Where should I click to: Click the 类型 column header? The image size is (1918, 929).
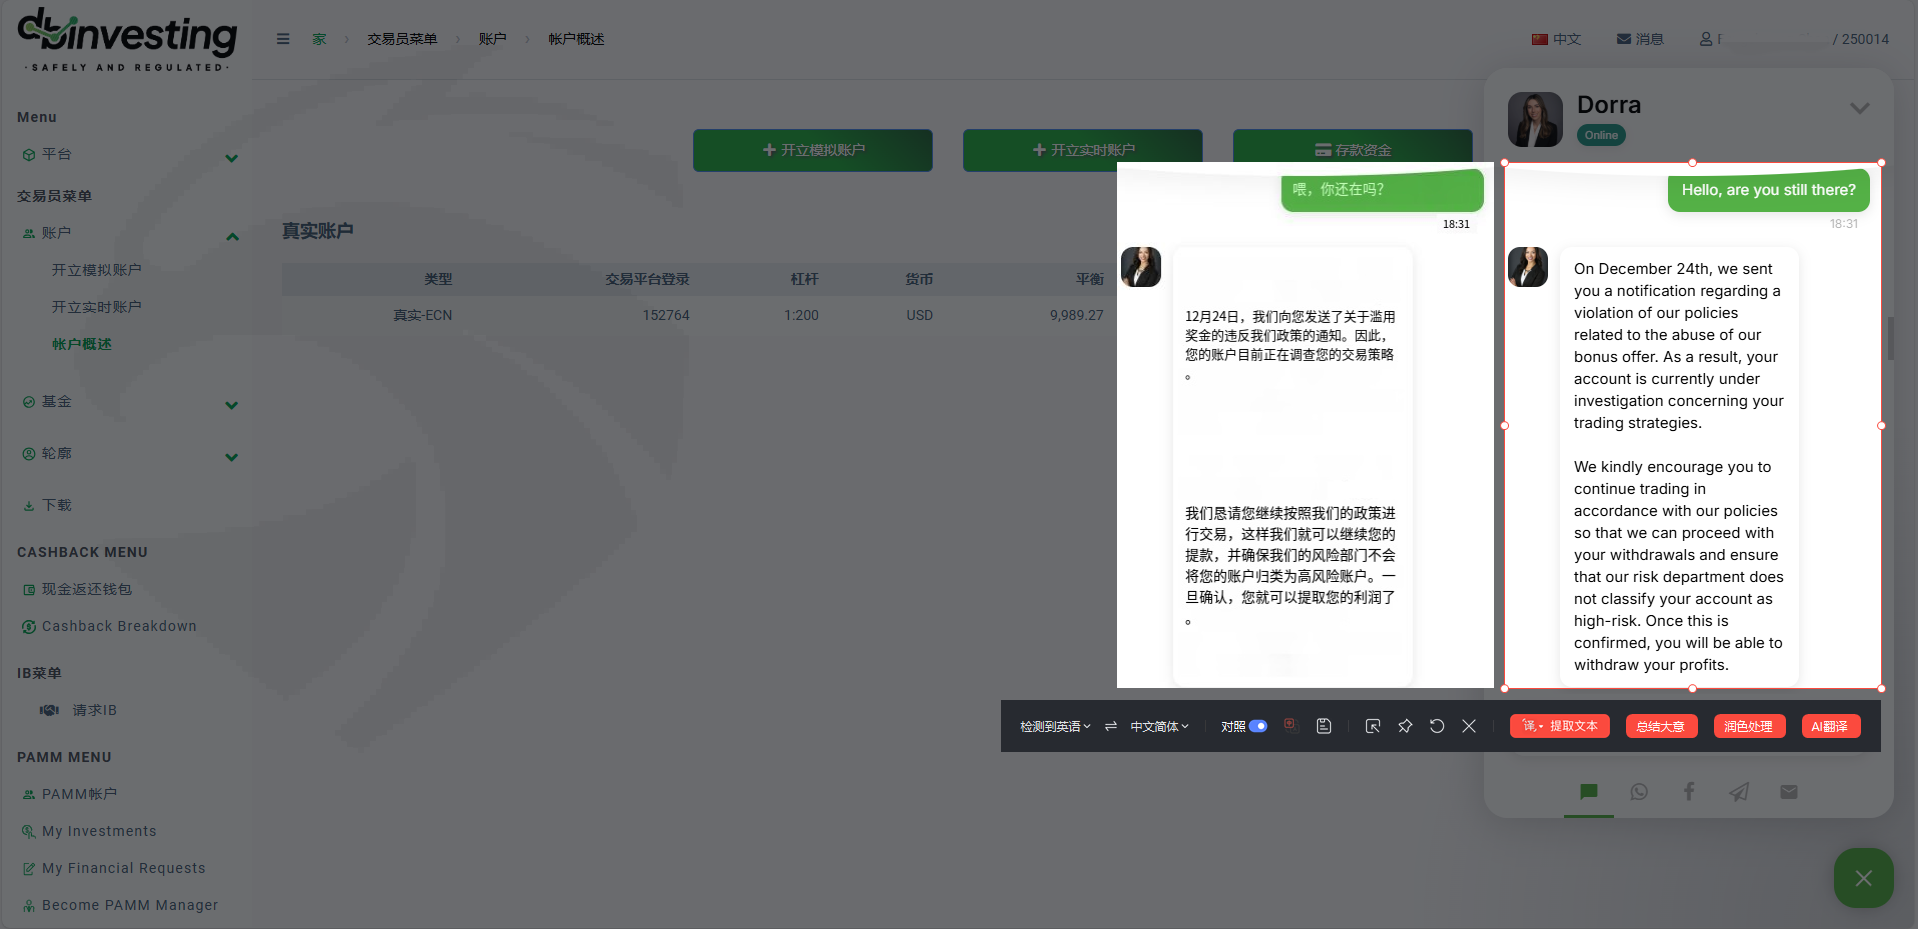438,279
